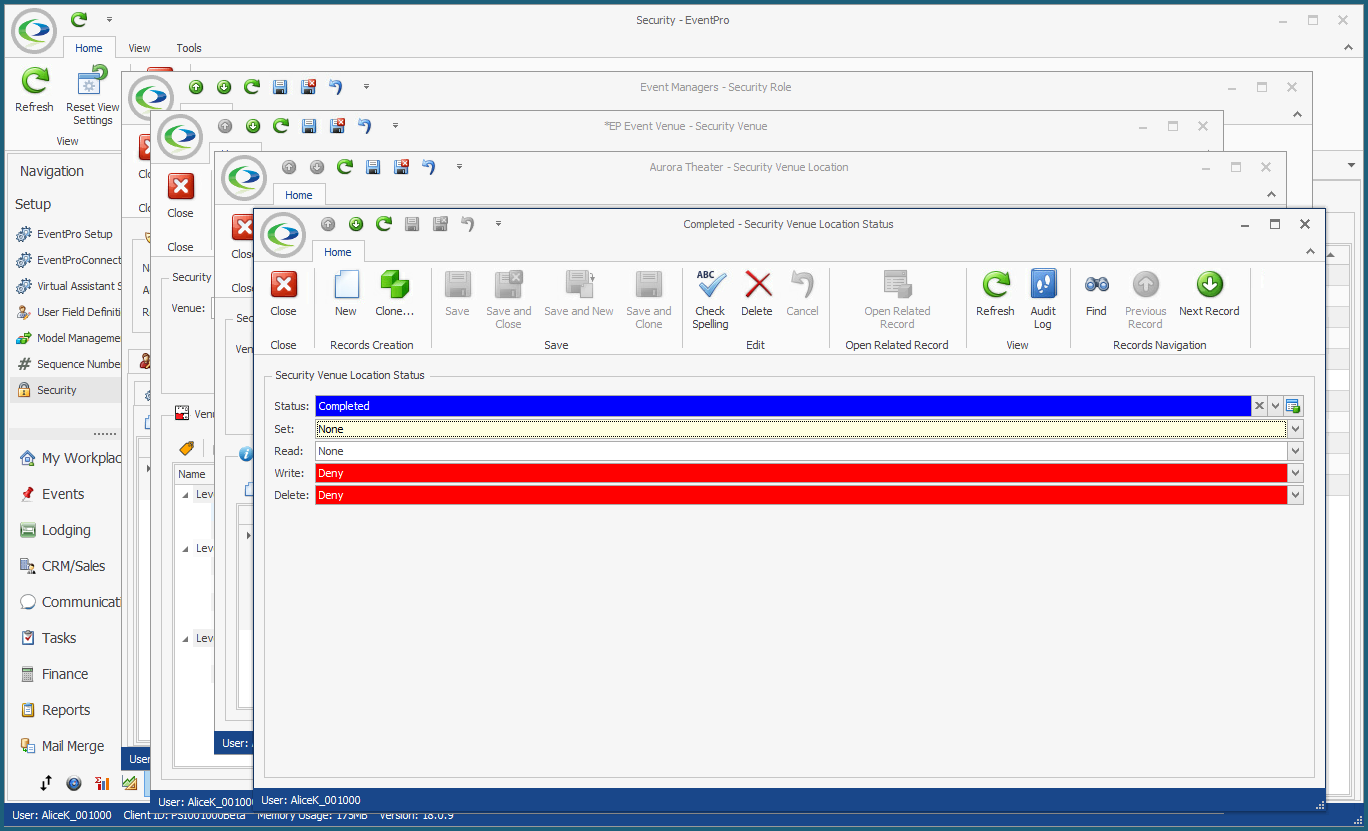Image resolution: width=1368 pixels, height=831 pixels.
Task: Open the Audit Log
Action: point(1043,299)
